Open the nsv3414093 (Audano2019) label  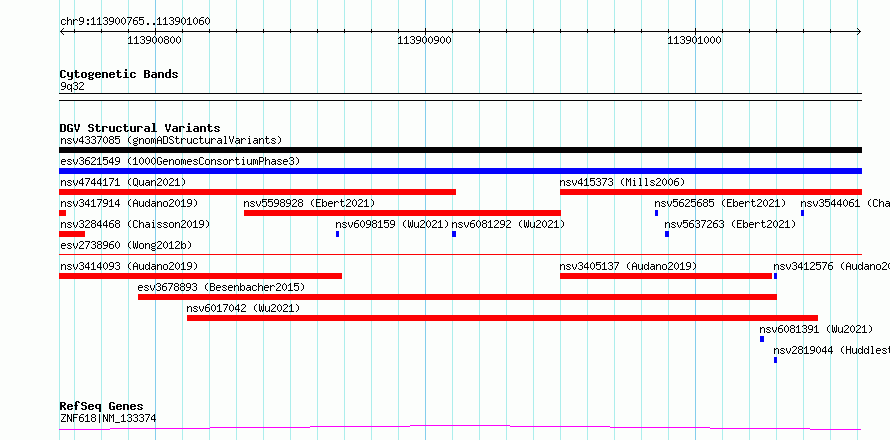[129, 266]
